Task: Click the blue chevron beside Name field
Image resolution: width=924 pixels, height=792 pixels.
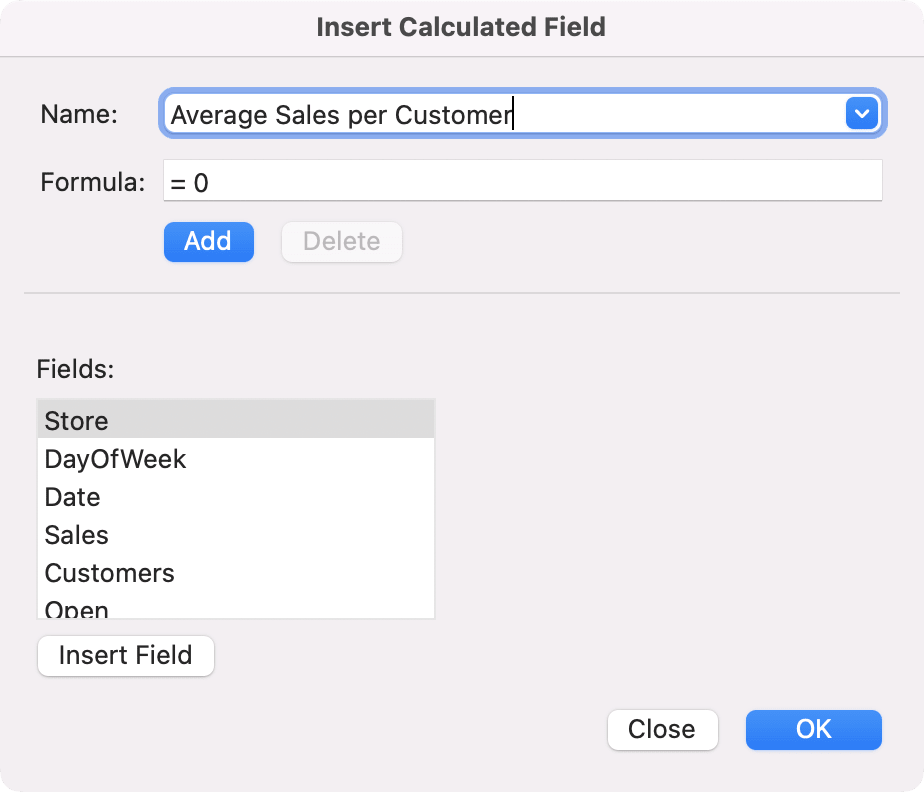Action: 861,113
